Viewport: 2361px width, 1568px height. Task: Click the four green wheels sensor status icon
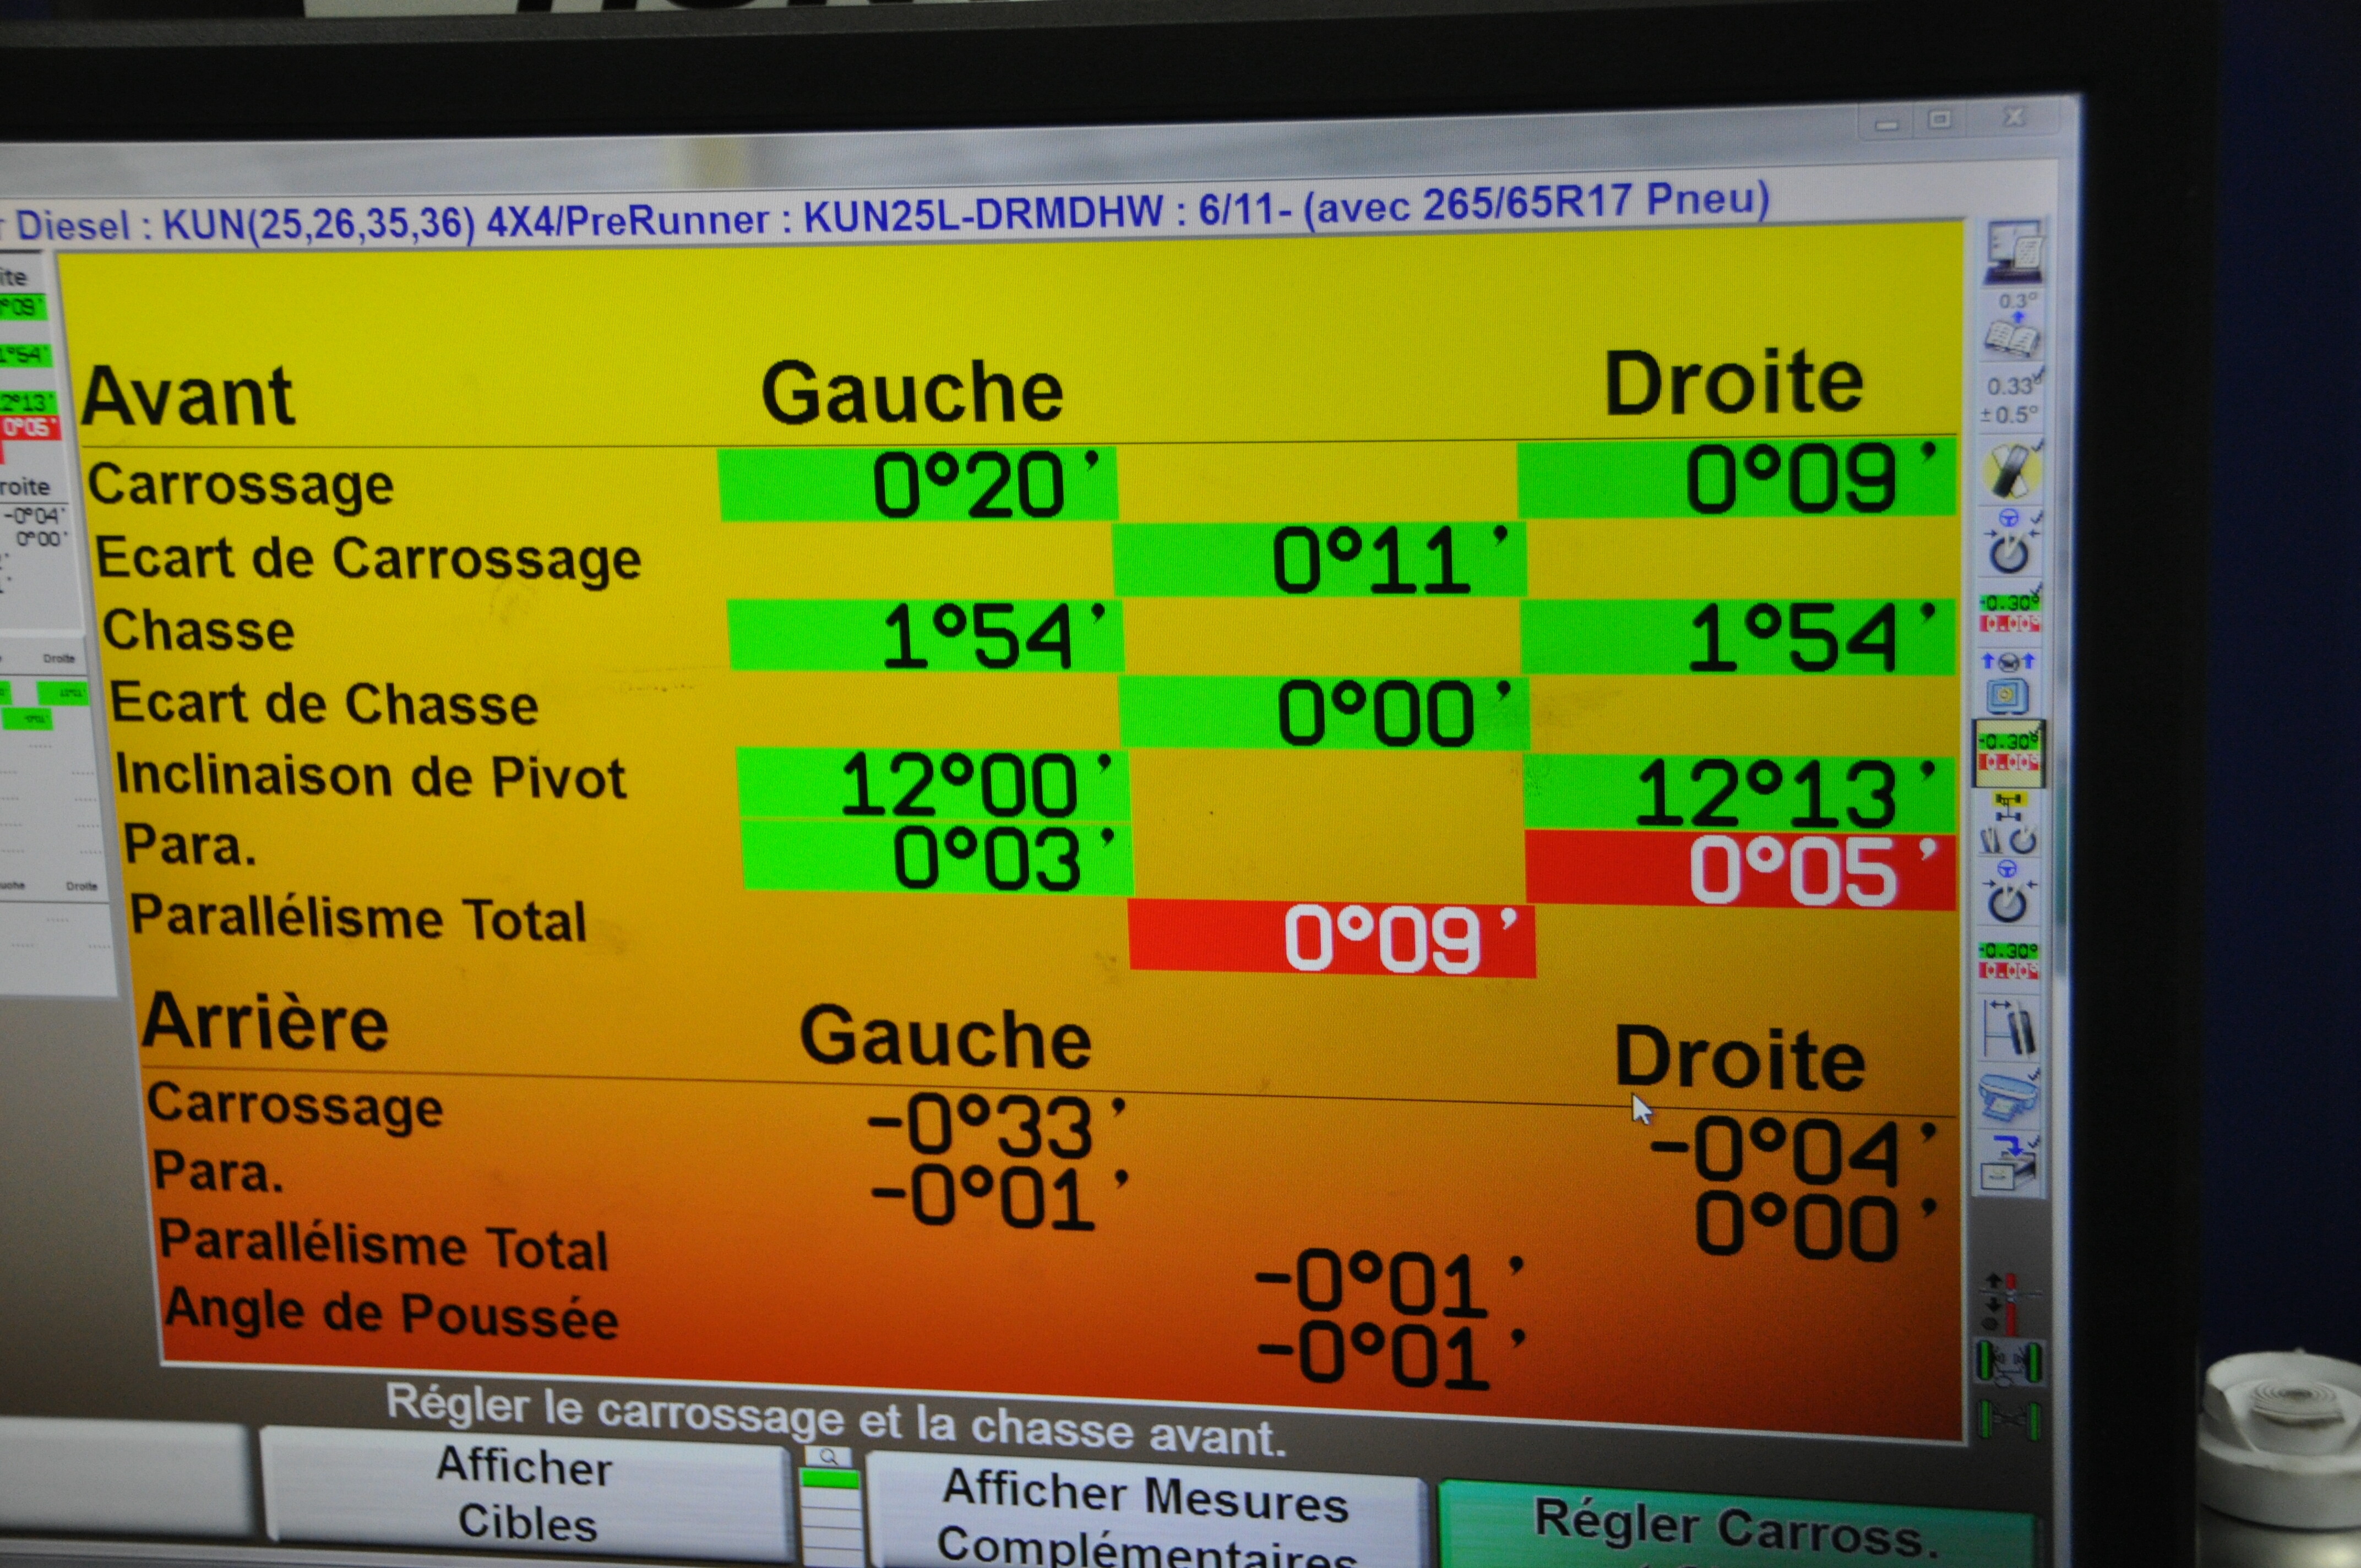pyautogui.click(x=2010, y=1390)
